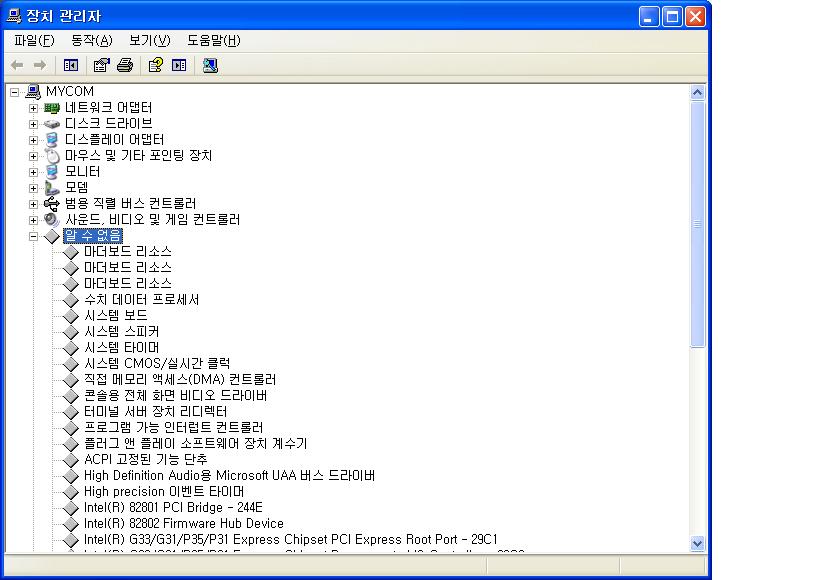
Task: Select the 알 수 없음 category label
Action: (x=93, y=236)
